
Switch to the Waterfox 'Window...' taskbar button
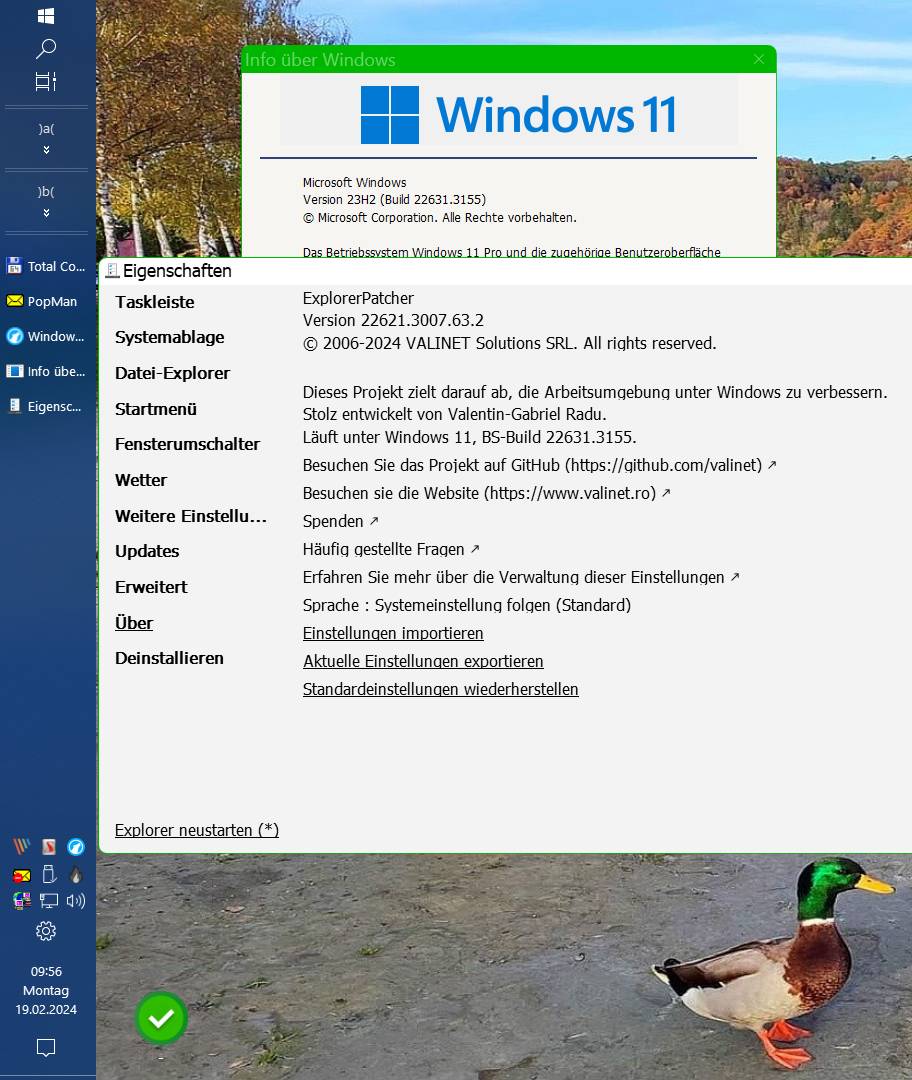(46, 336)
